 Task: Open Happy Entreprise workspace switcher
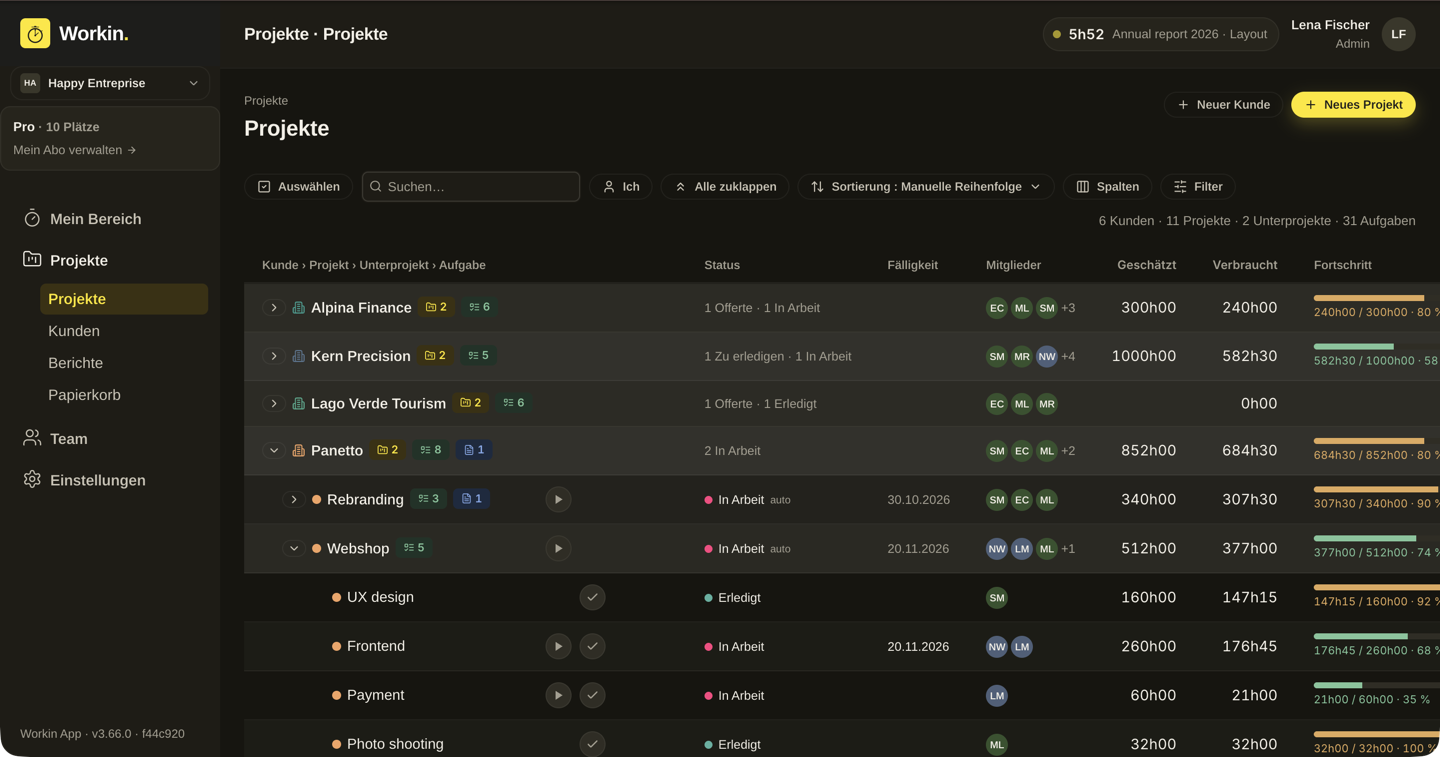(x=110, y=83)
